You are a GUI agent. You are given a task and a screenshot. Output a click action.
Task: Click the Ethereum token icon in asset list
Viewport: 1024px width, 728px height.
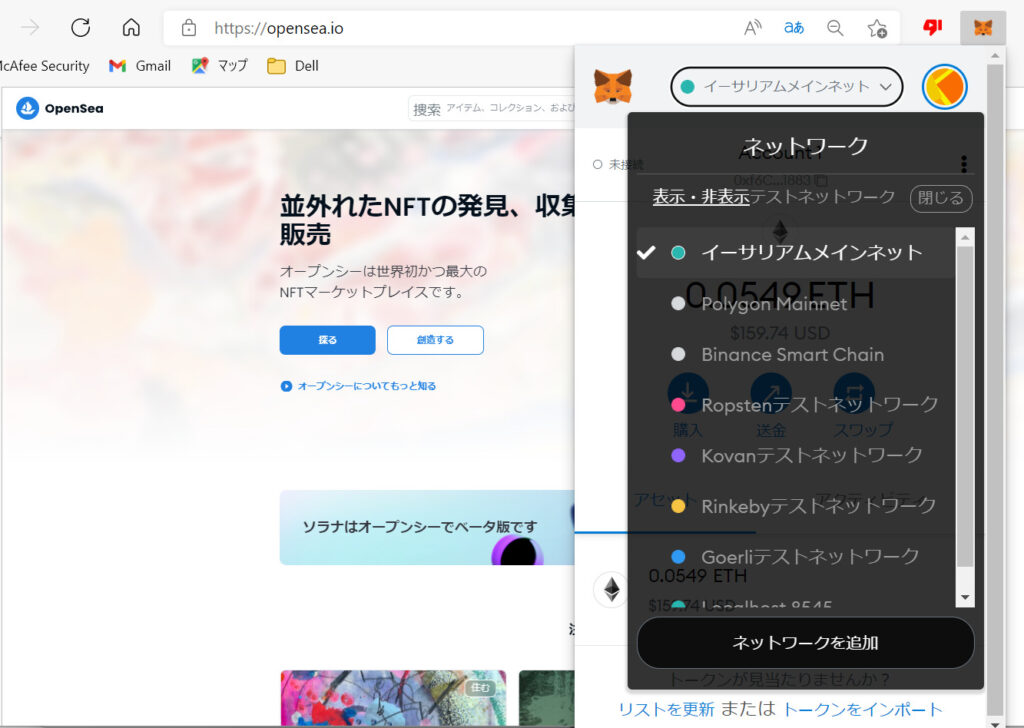(611, 590)
